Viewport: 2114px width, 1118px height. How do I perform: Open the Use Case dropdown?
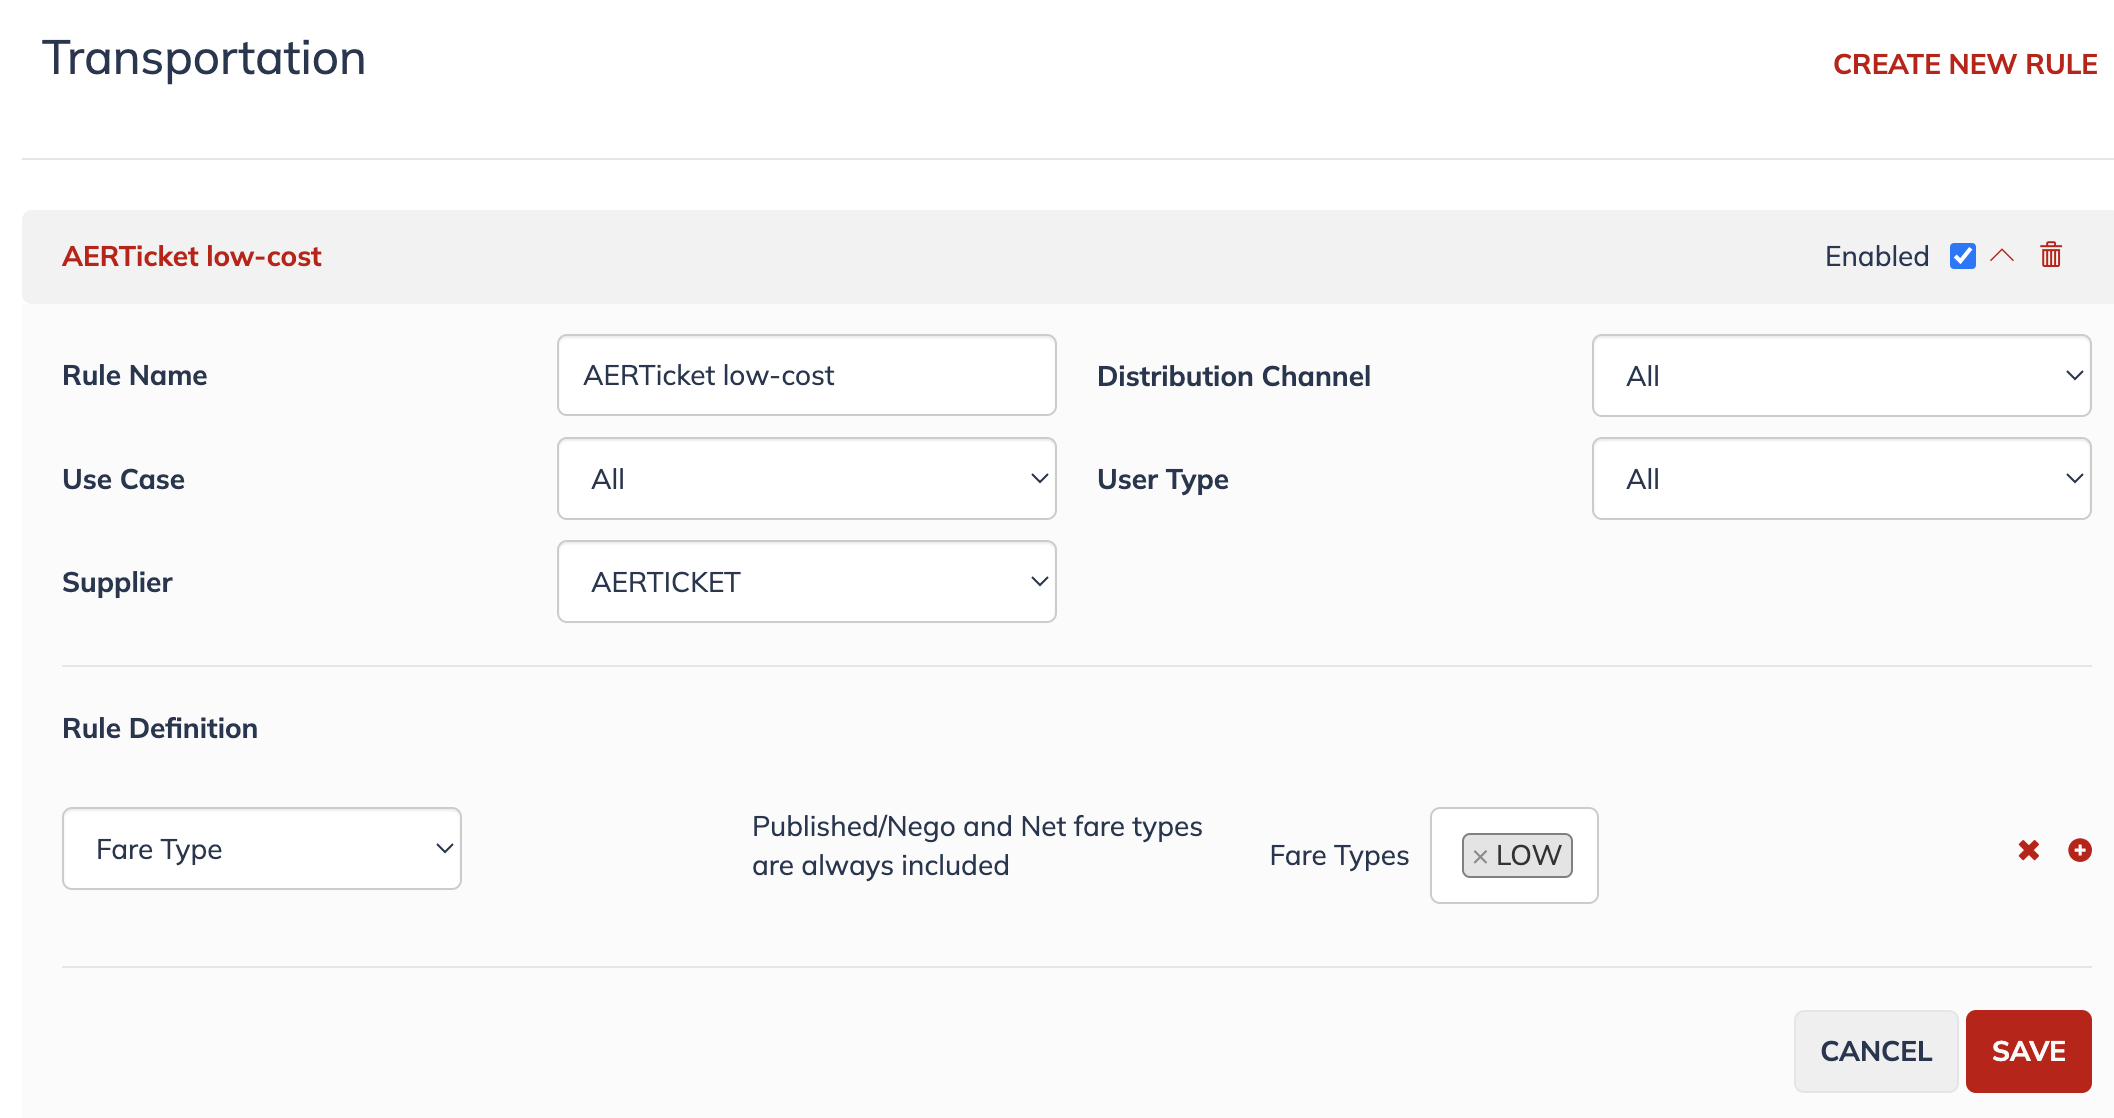[x=807, y=479]
